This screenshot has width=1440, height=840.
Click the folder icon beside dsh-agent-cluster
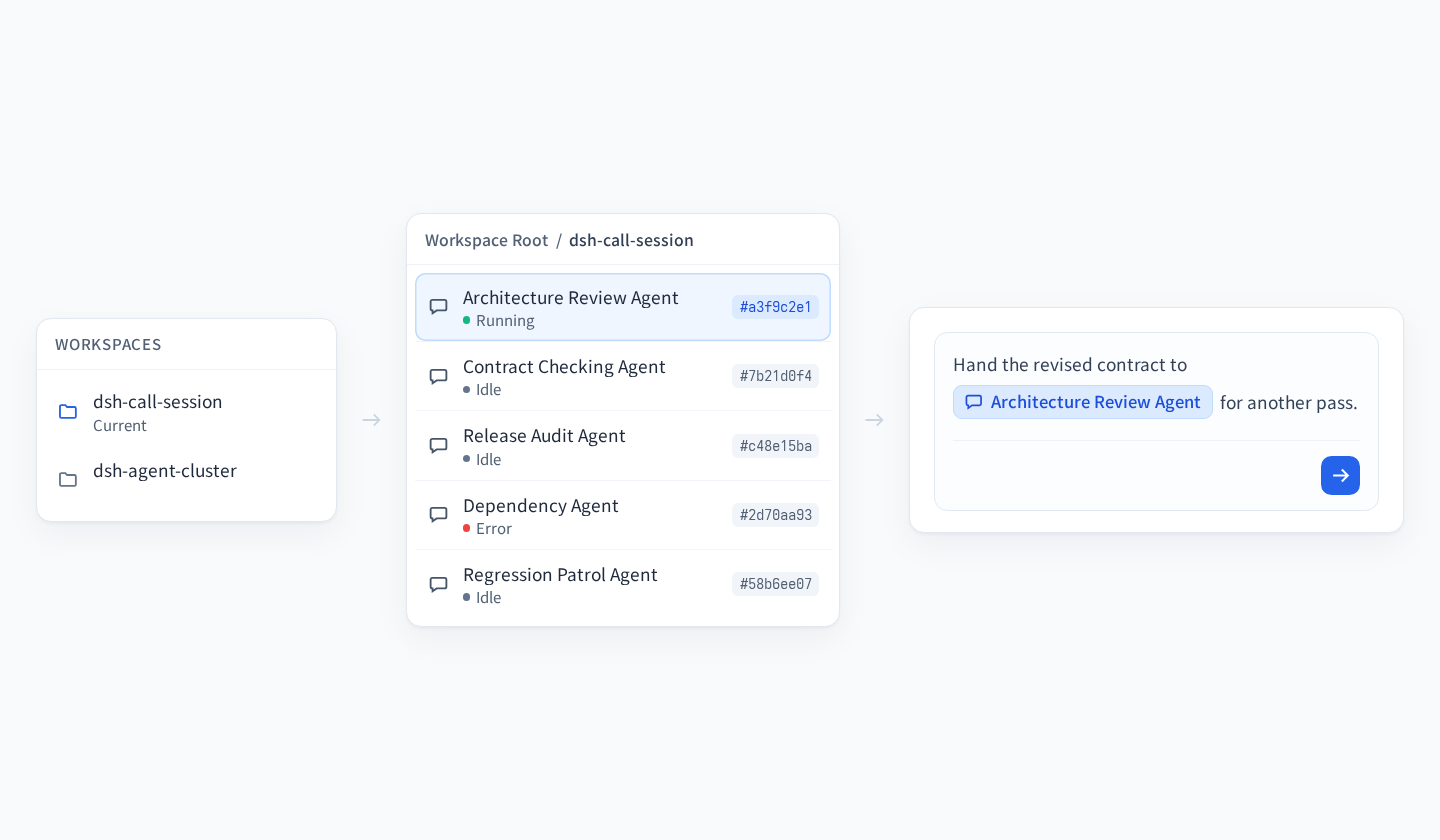click(x=68, y=480)
